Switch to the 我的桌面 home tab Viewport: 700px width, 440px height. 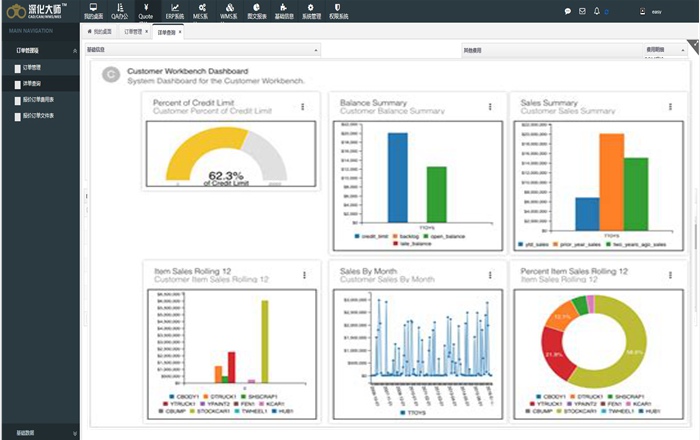point(100,32)
